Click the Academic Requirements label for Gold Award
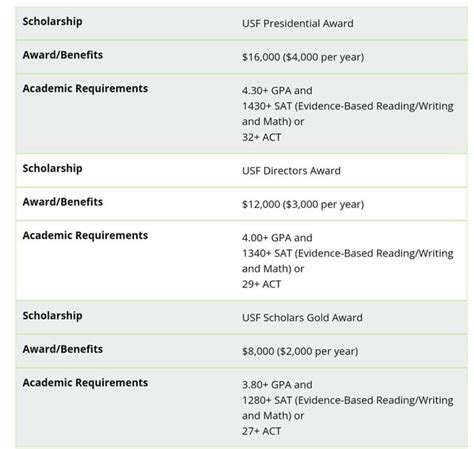474x449 pixels. (x=85, y=383)
